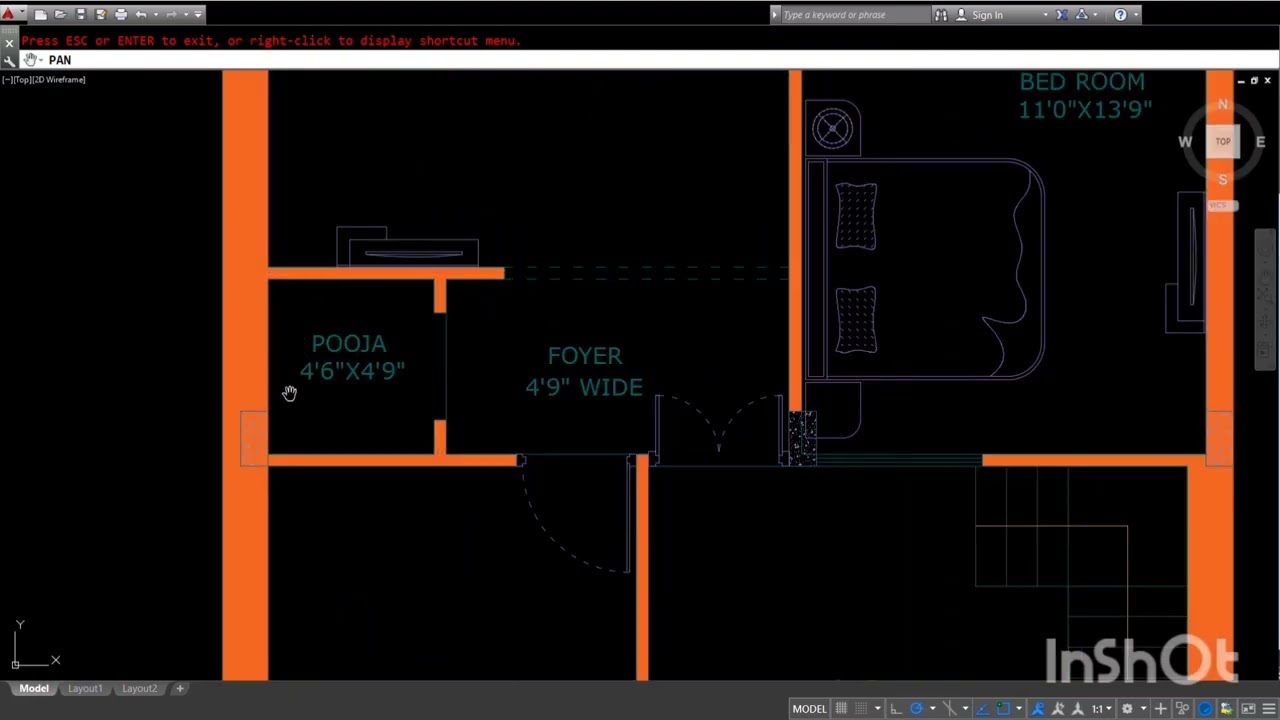The height and width of the screenshot is (720, 1280).
Task: Click the Plot printer icon
Action: tap(121, 15)
